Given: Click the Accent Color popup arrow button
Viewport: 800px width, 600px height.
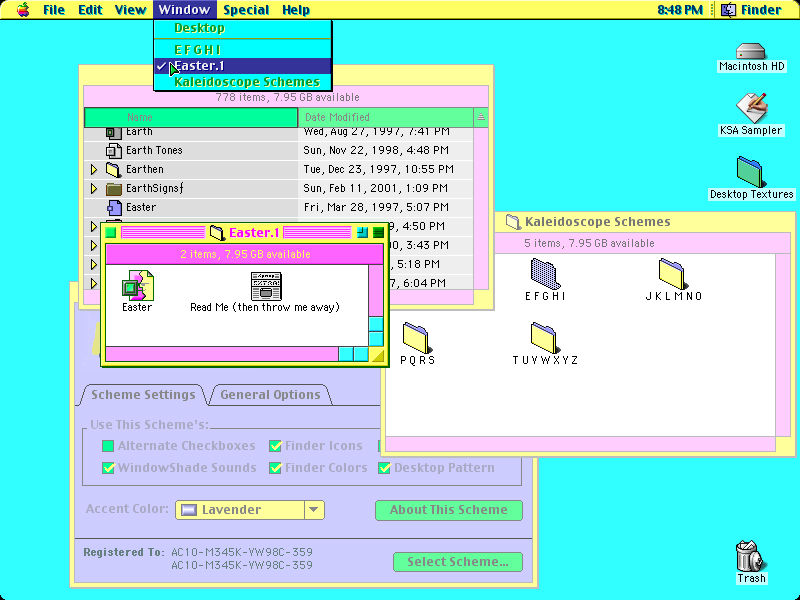Looking at the screenshot, I should (x=314, y=510).
